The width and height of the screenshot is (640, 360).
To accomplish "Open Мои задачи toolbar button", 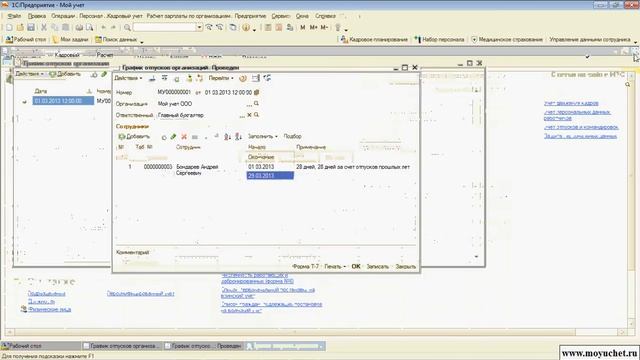I will pyautogui.click(x=70, y=40).
